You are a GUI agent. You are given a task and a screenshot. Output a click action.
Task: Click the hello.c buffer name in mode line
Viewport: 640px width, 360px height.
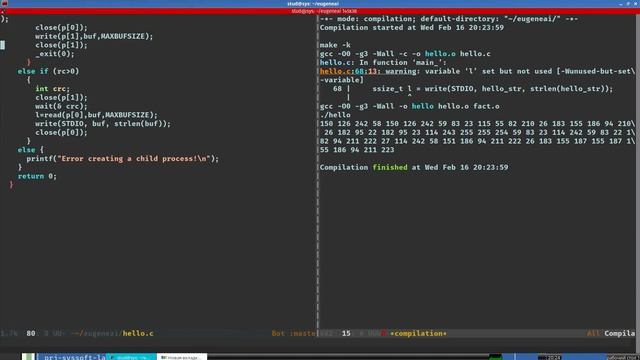pos(138,333)
